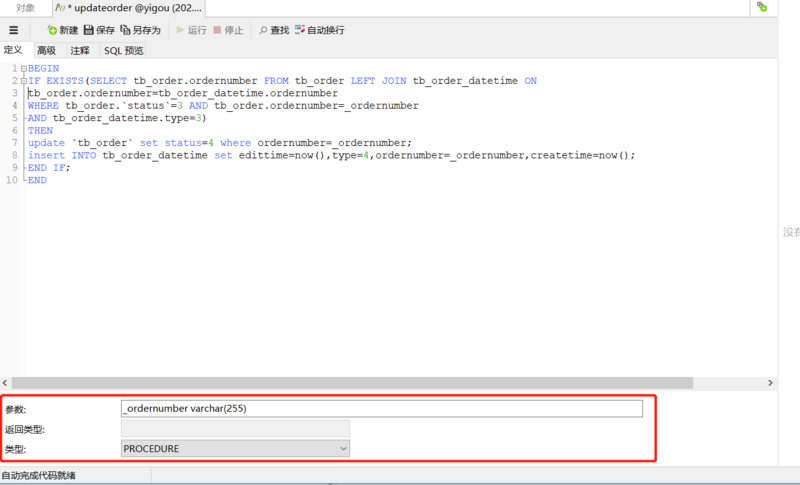The height and width of the screenshot is (485, 800).
Task: Open the SQL 预览 tab
Action: [x=124, y=50]
